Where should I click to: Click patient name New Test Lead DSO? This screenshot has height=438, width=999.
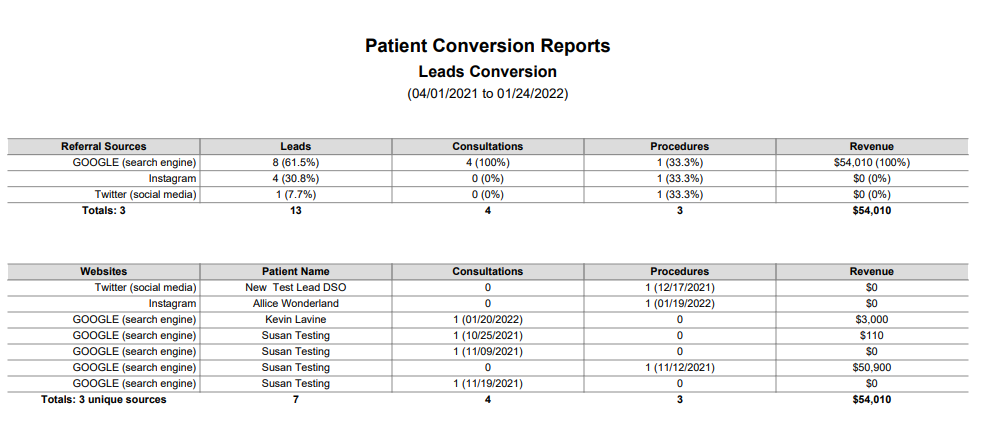pyautogui.click(x=296, y=288)
